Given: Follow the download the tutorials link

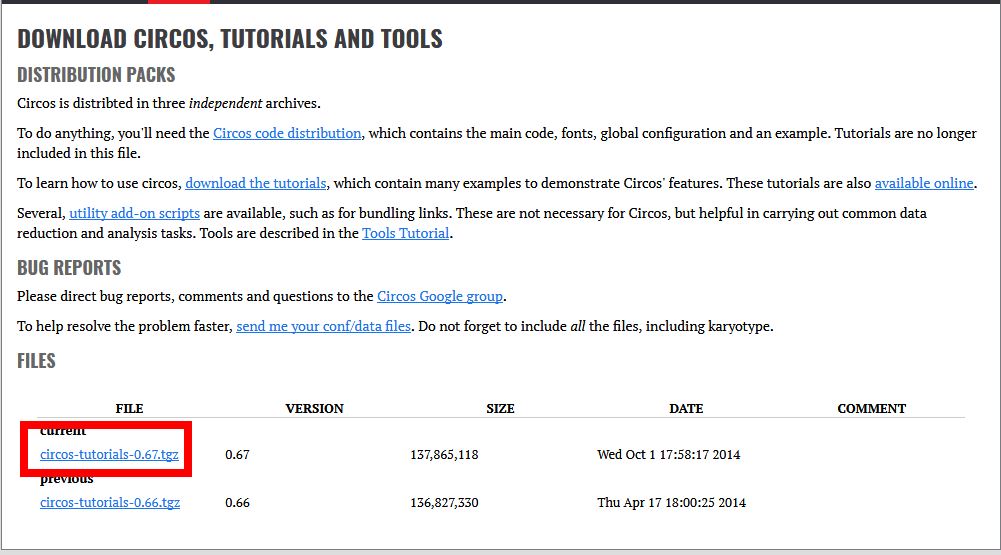Looking at the screenshot, I should tap(255, 183).
